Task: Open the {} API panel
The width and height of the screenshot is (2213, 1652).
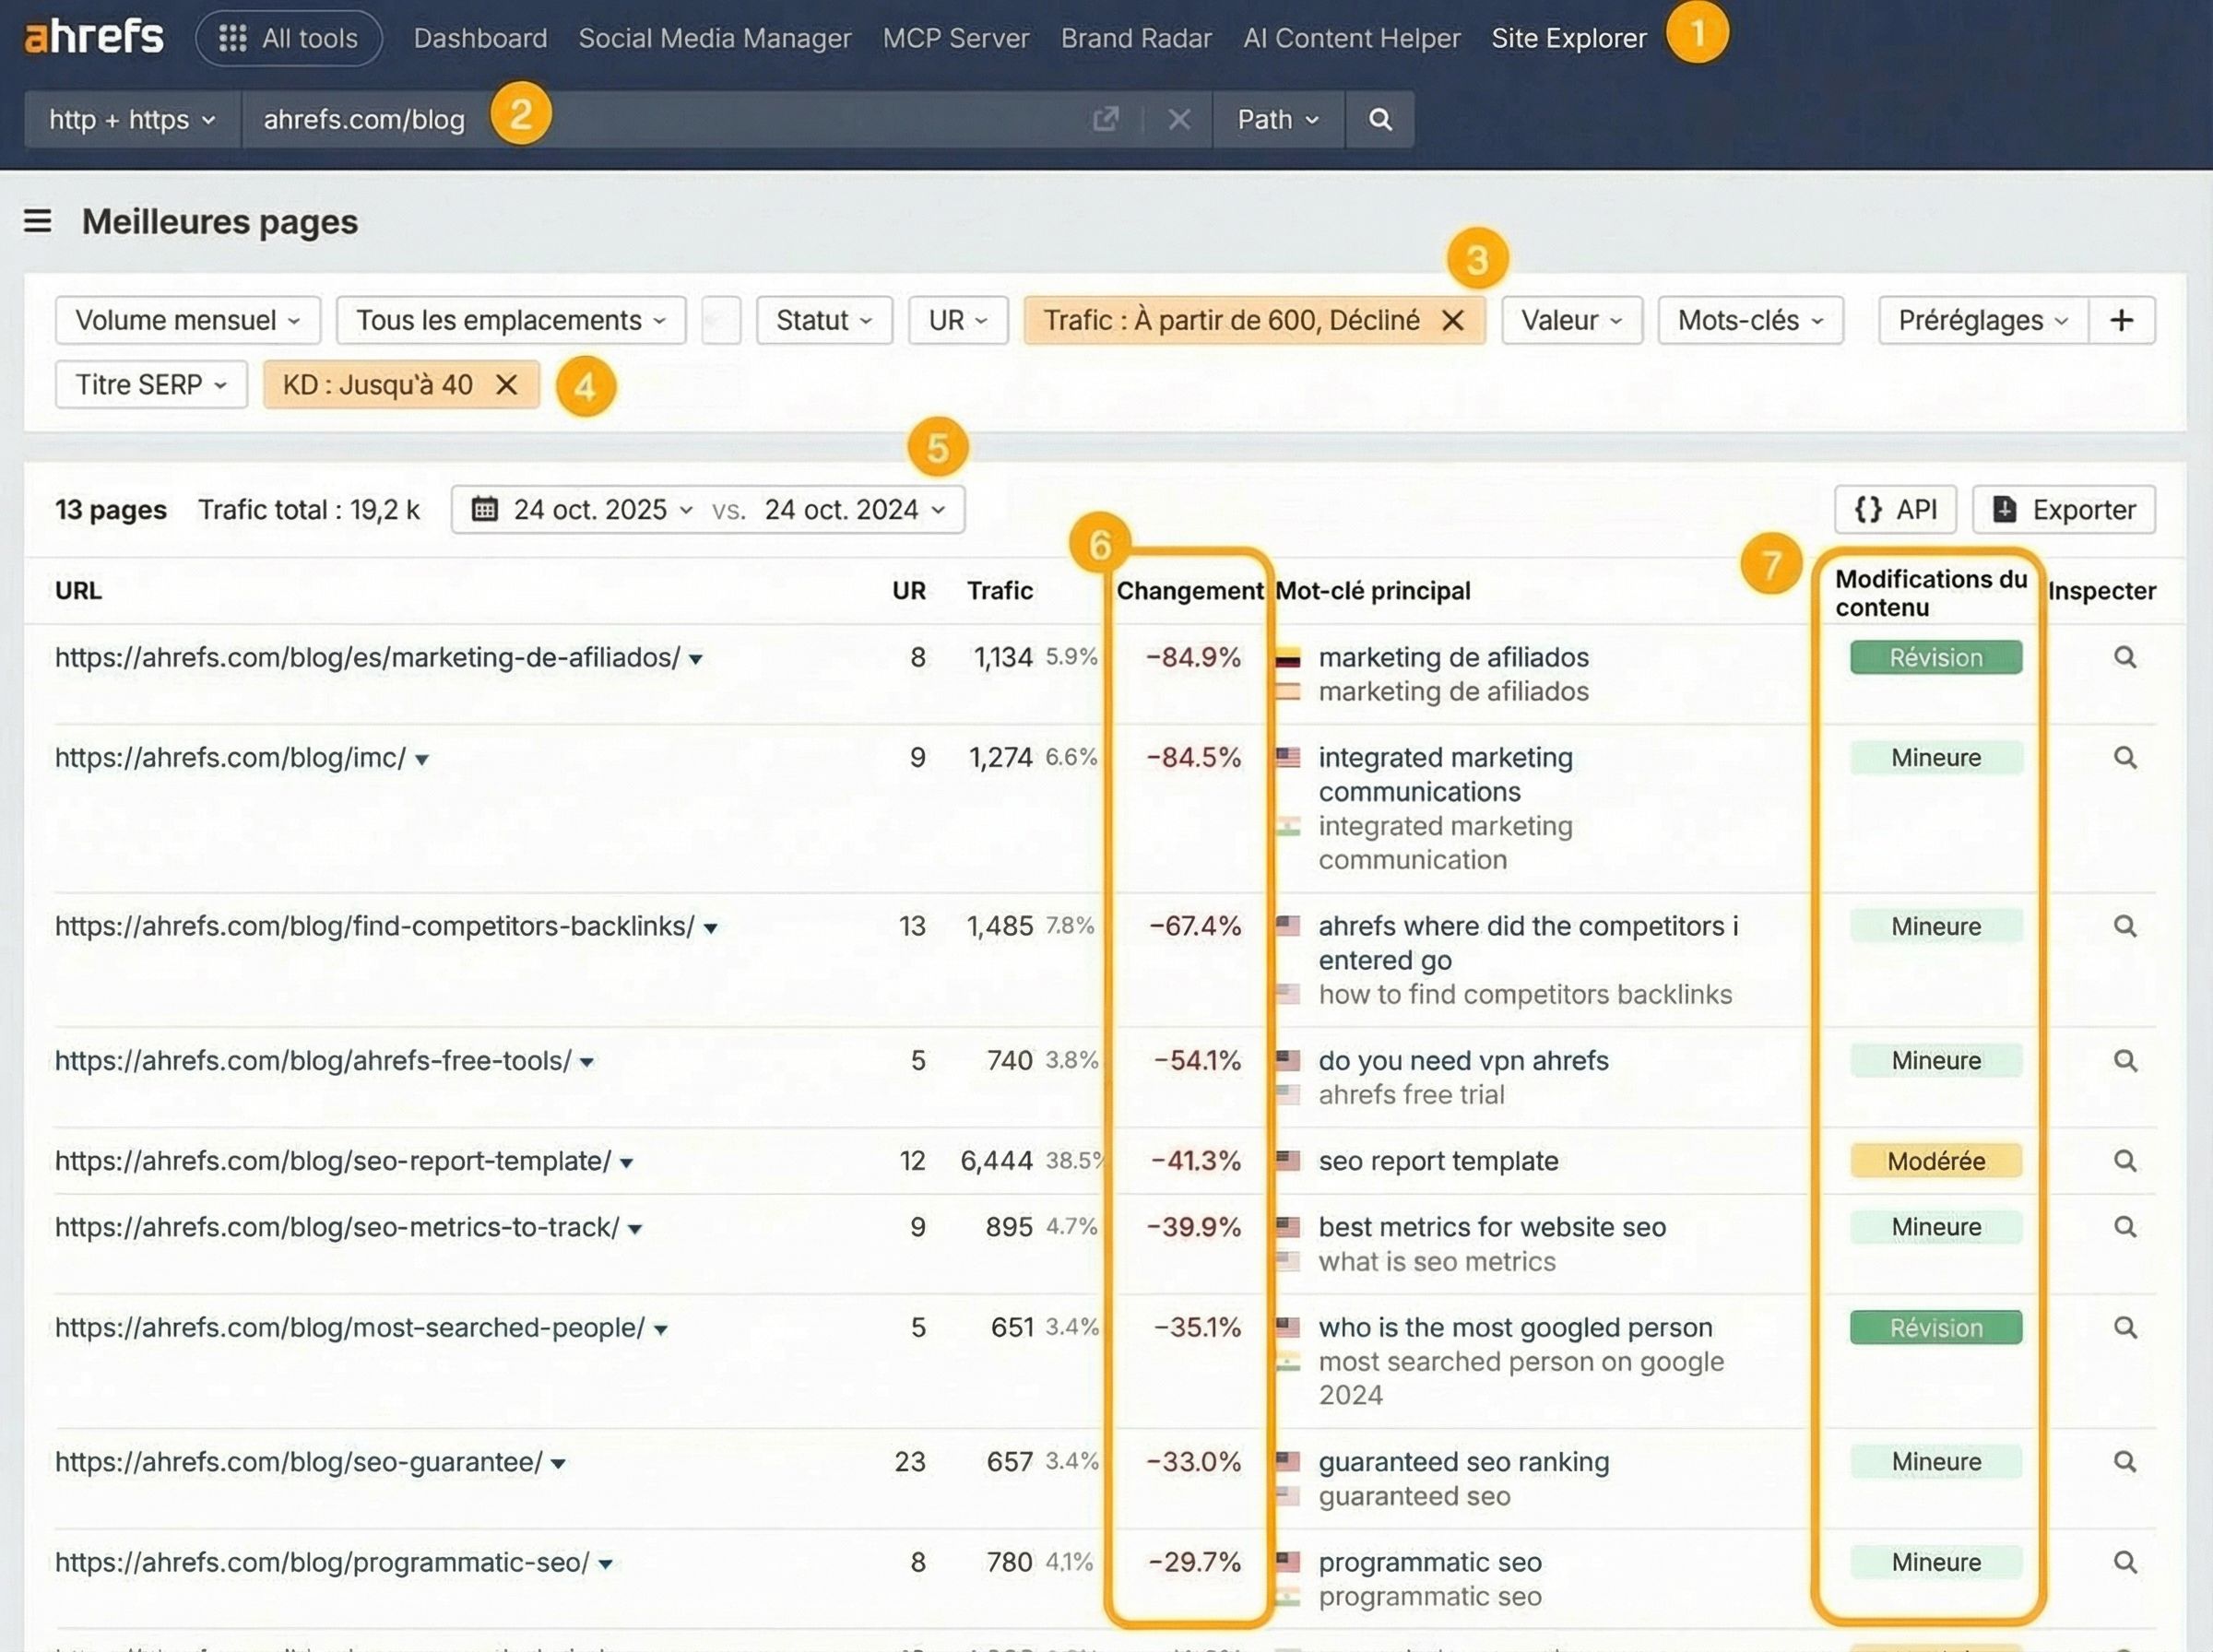Action: (1895, 509)
